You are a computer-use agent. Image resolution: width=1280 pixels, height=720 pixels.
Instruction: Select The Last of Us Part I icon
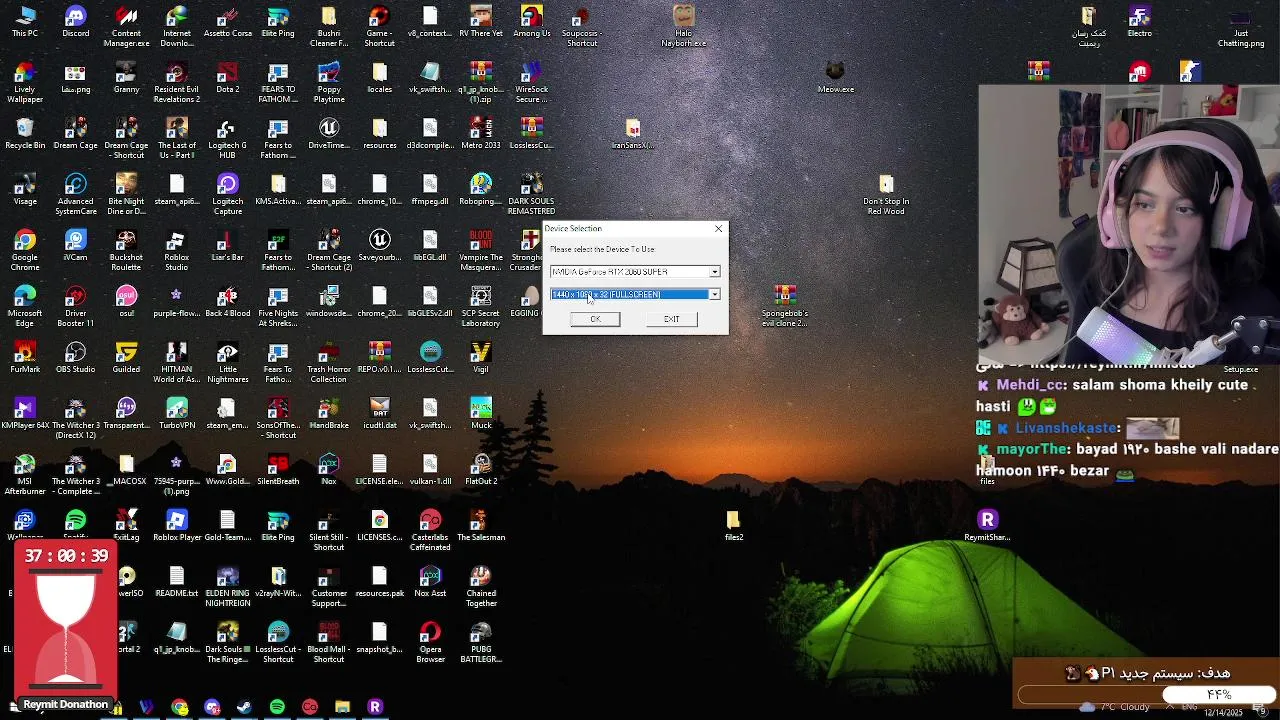[x=177, y=138]
